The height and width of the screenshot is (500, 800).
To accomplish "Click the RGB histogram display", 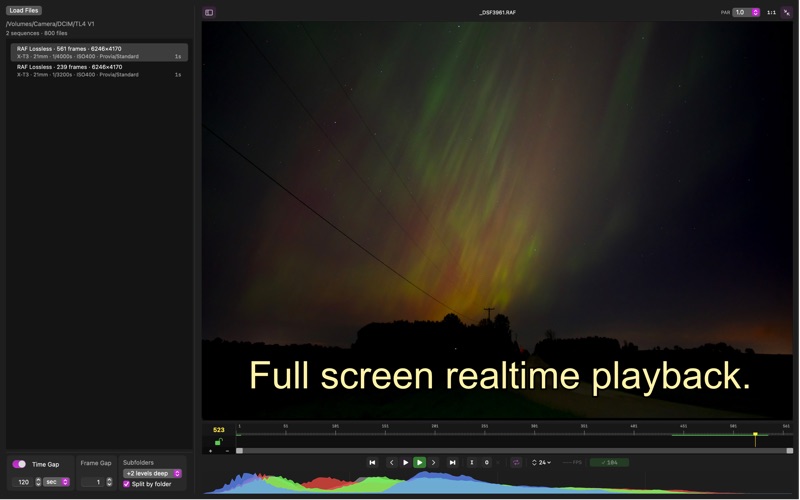I will (x=497, y=482).
